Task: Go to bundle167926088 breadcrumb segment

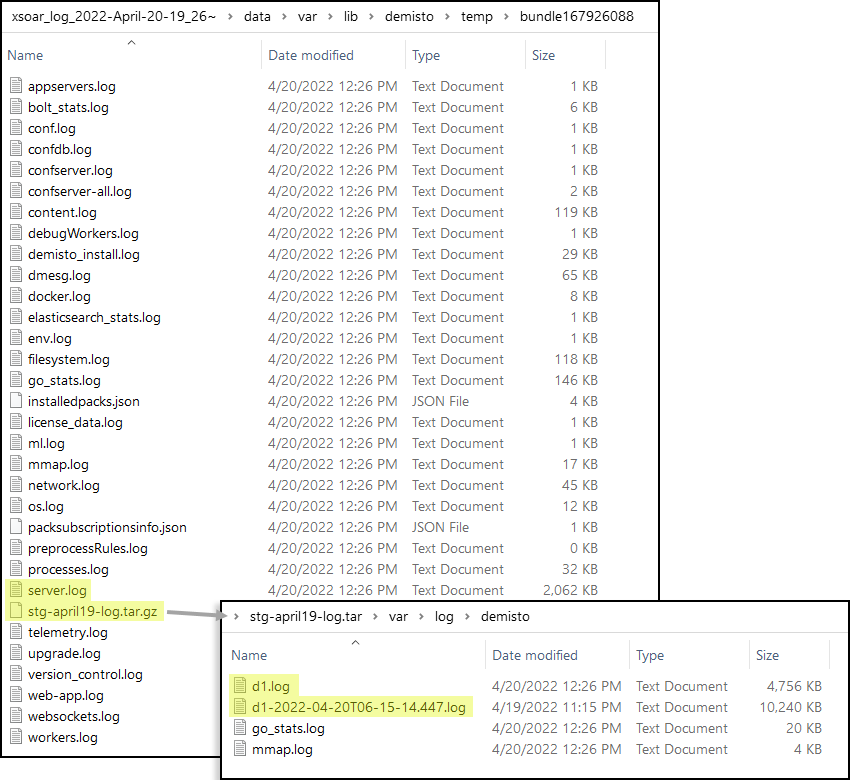Action: (576, 17)
